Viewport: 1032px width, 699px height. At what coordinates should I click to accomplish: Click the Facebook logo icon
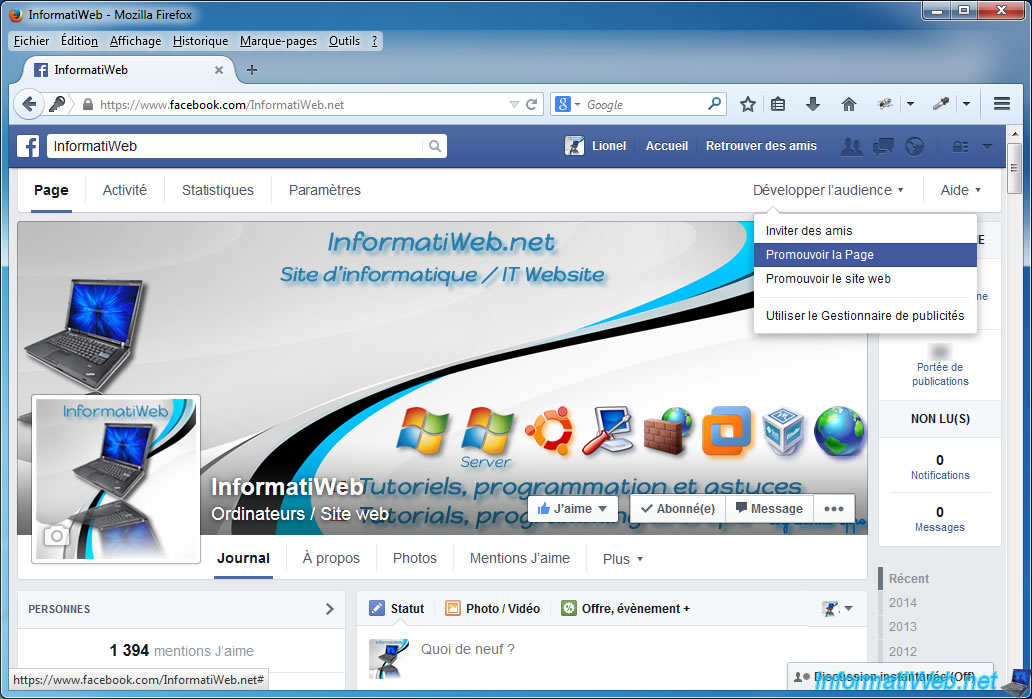[28, 146]
